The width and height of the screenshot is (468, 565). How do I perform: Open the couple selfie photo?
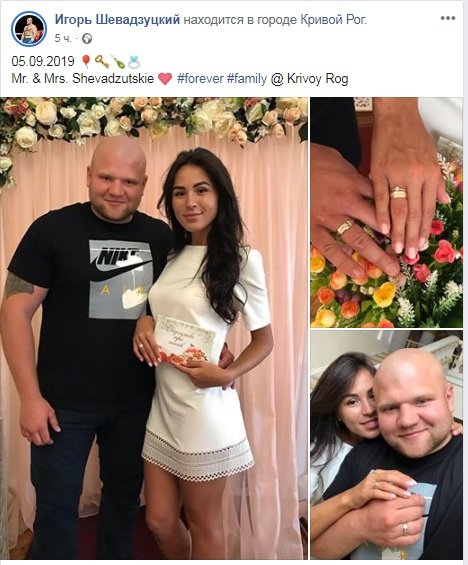387,445
